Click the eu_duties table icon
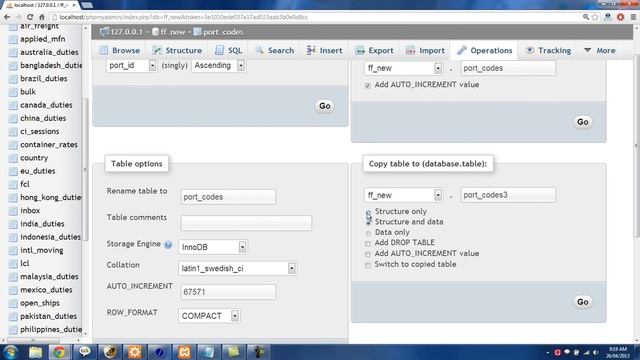 13,171
